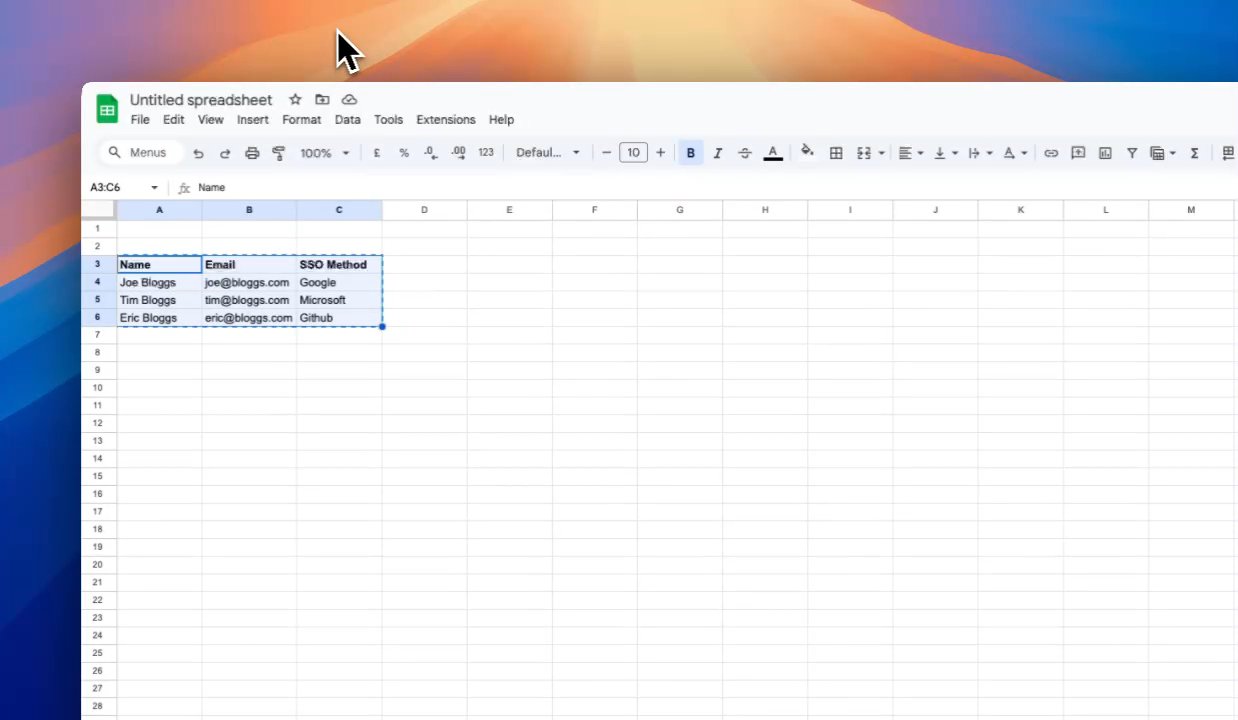The height and width of the screenshot is (720, 1238).
Task: Open the borders tool
Action: (836, 153)
